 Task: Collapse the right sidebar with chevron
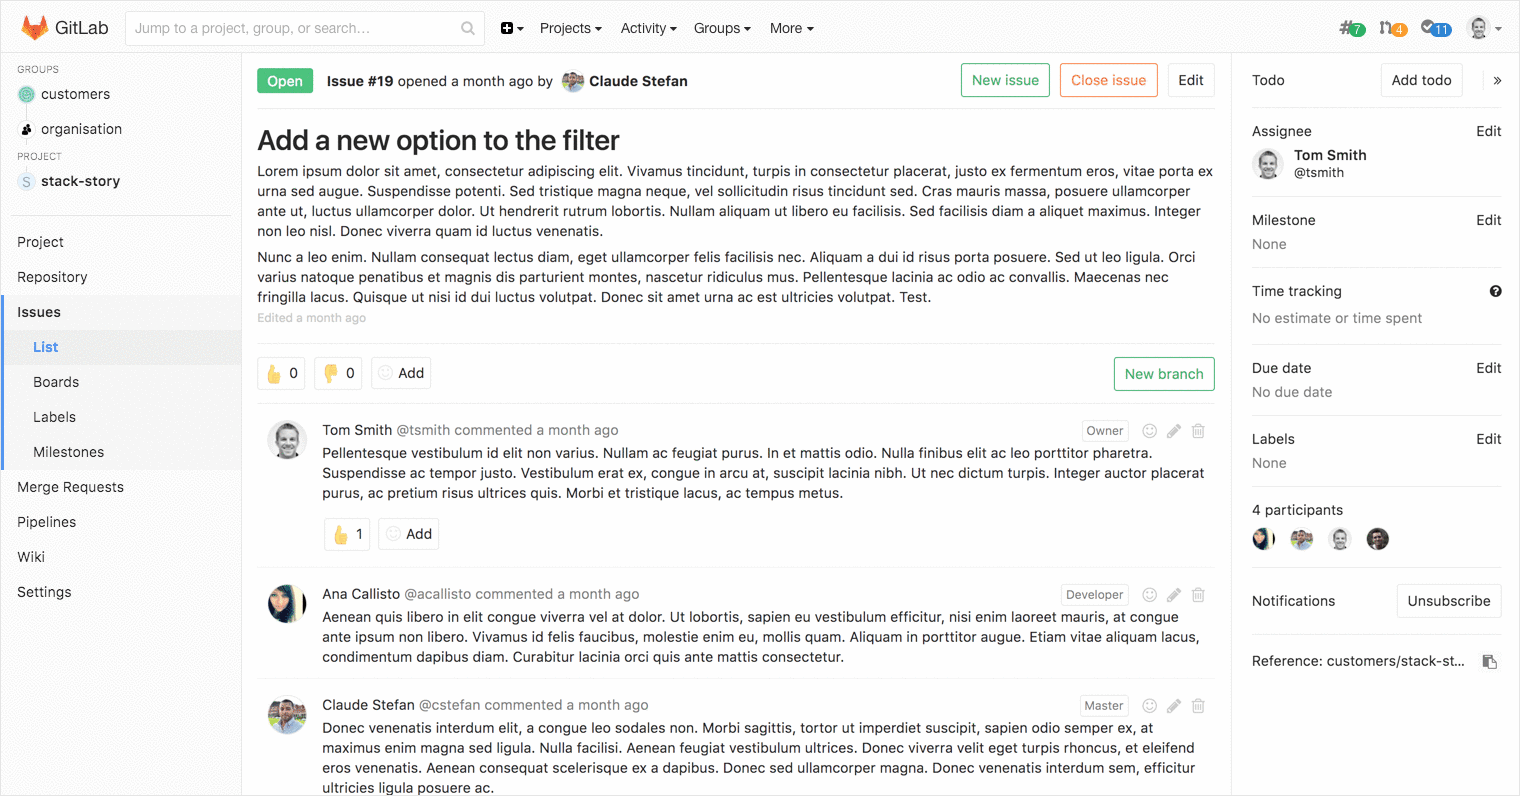tap(1497, 81)
